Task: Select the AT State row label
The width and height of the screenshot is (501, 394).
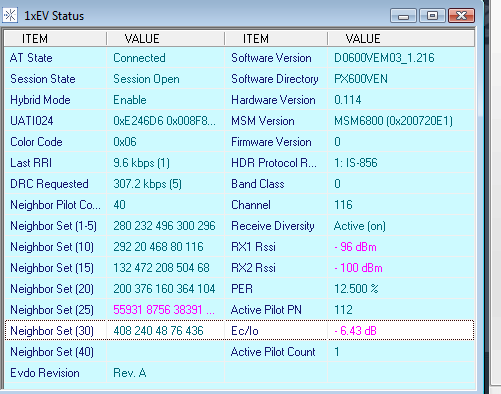Action: tap(31, 58)
